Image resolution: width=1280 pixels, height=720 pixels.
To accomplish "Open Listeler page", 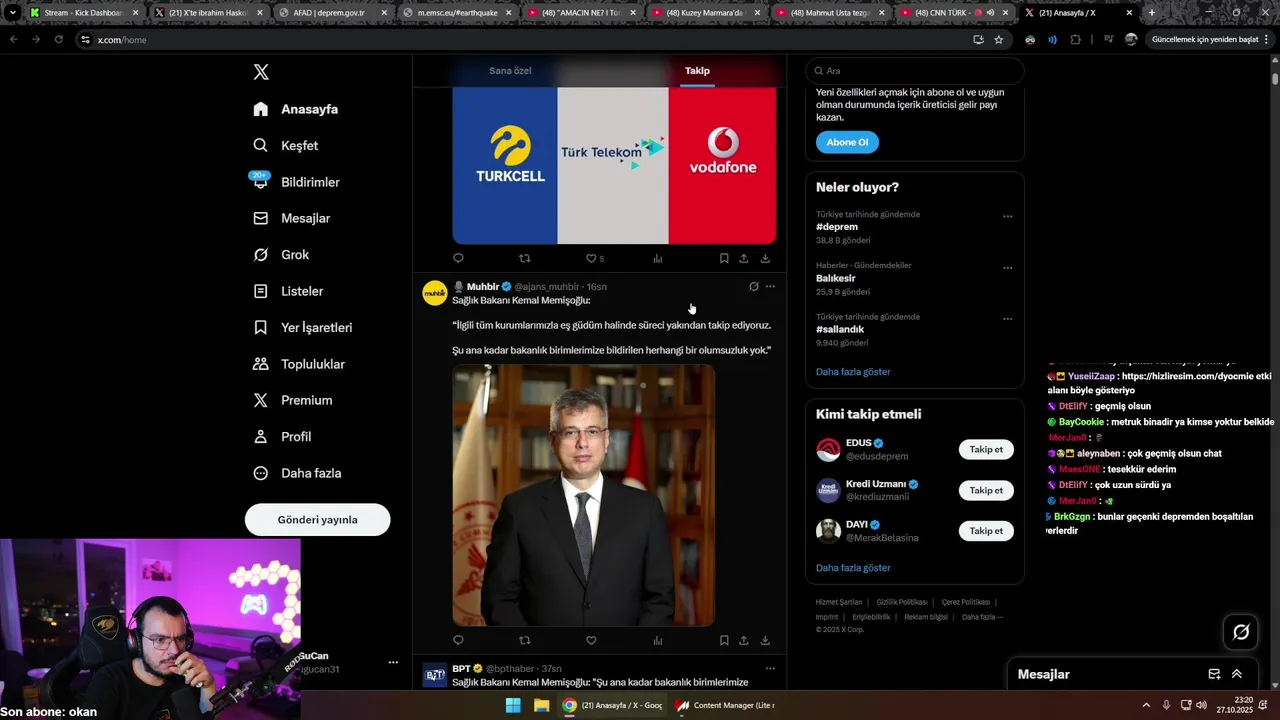I will click(x=288, y=291).
